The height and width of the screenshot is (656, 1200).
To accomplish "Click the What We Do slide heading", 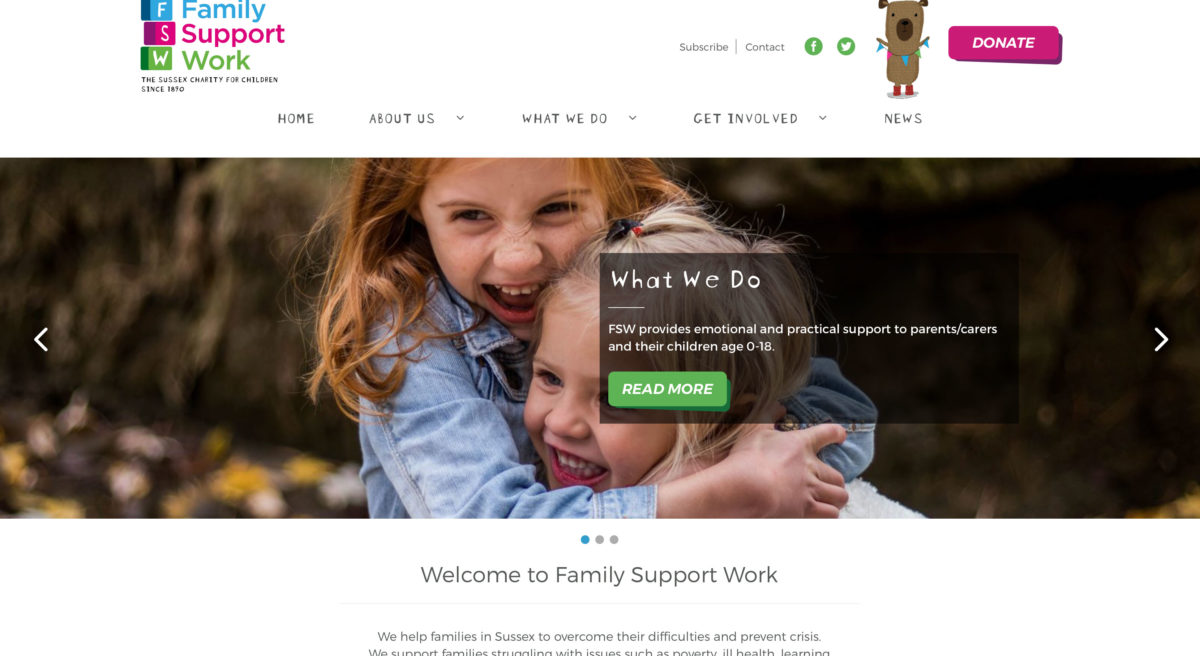I will (686, 280).
